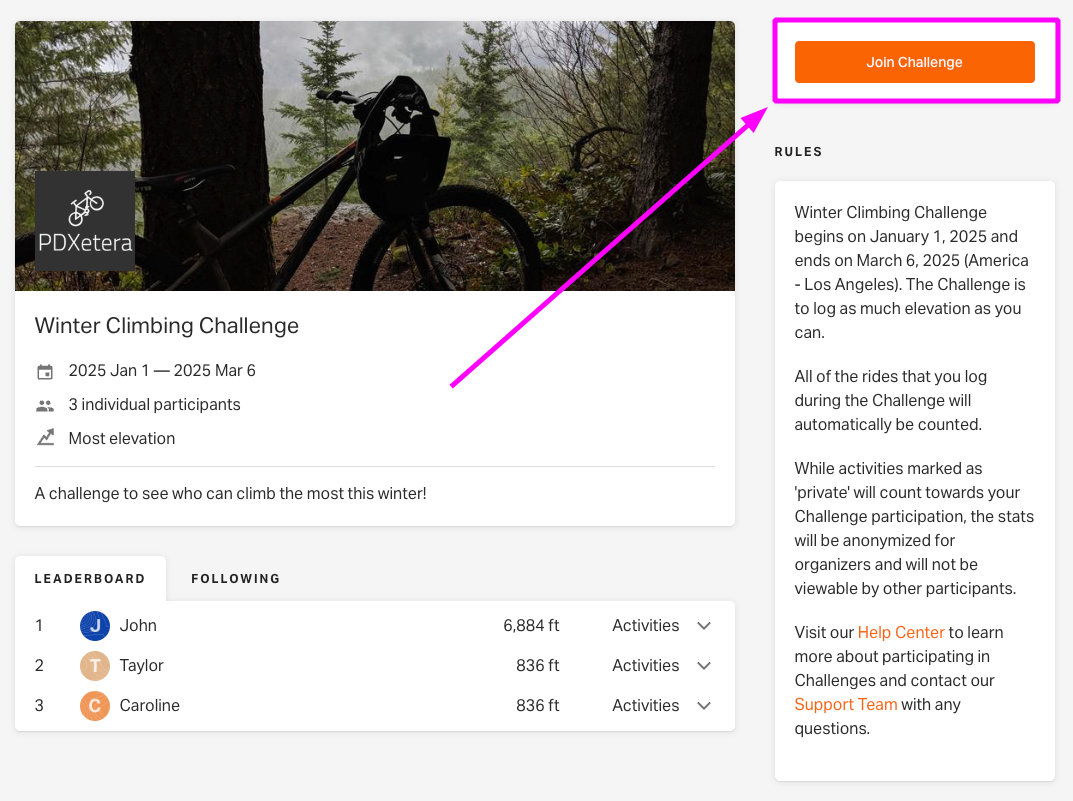Click the participants people icon
Screen dimensions: 1073x801
(45, 406)
